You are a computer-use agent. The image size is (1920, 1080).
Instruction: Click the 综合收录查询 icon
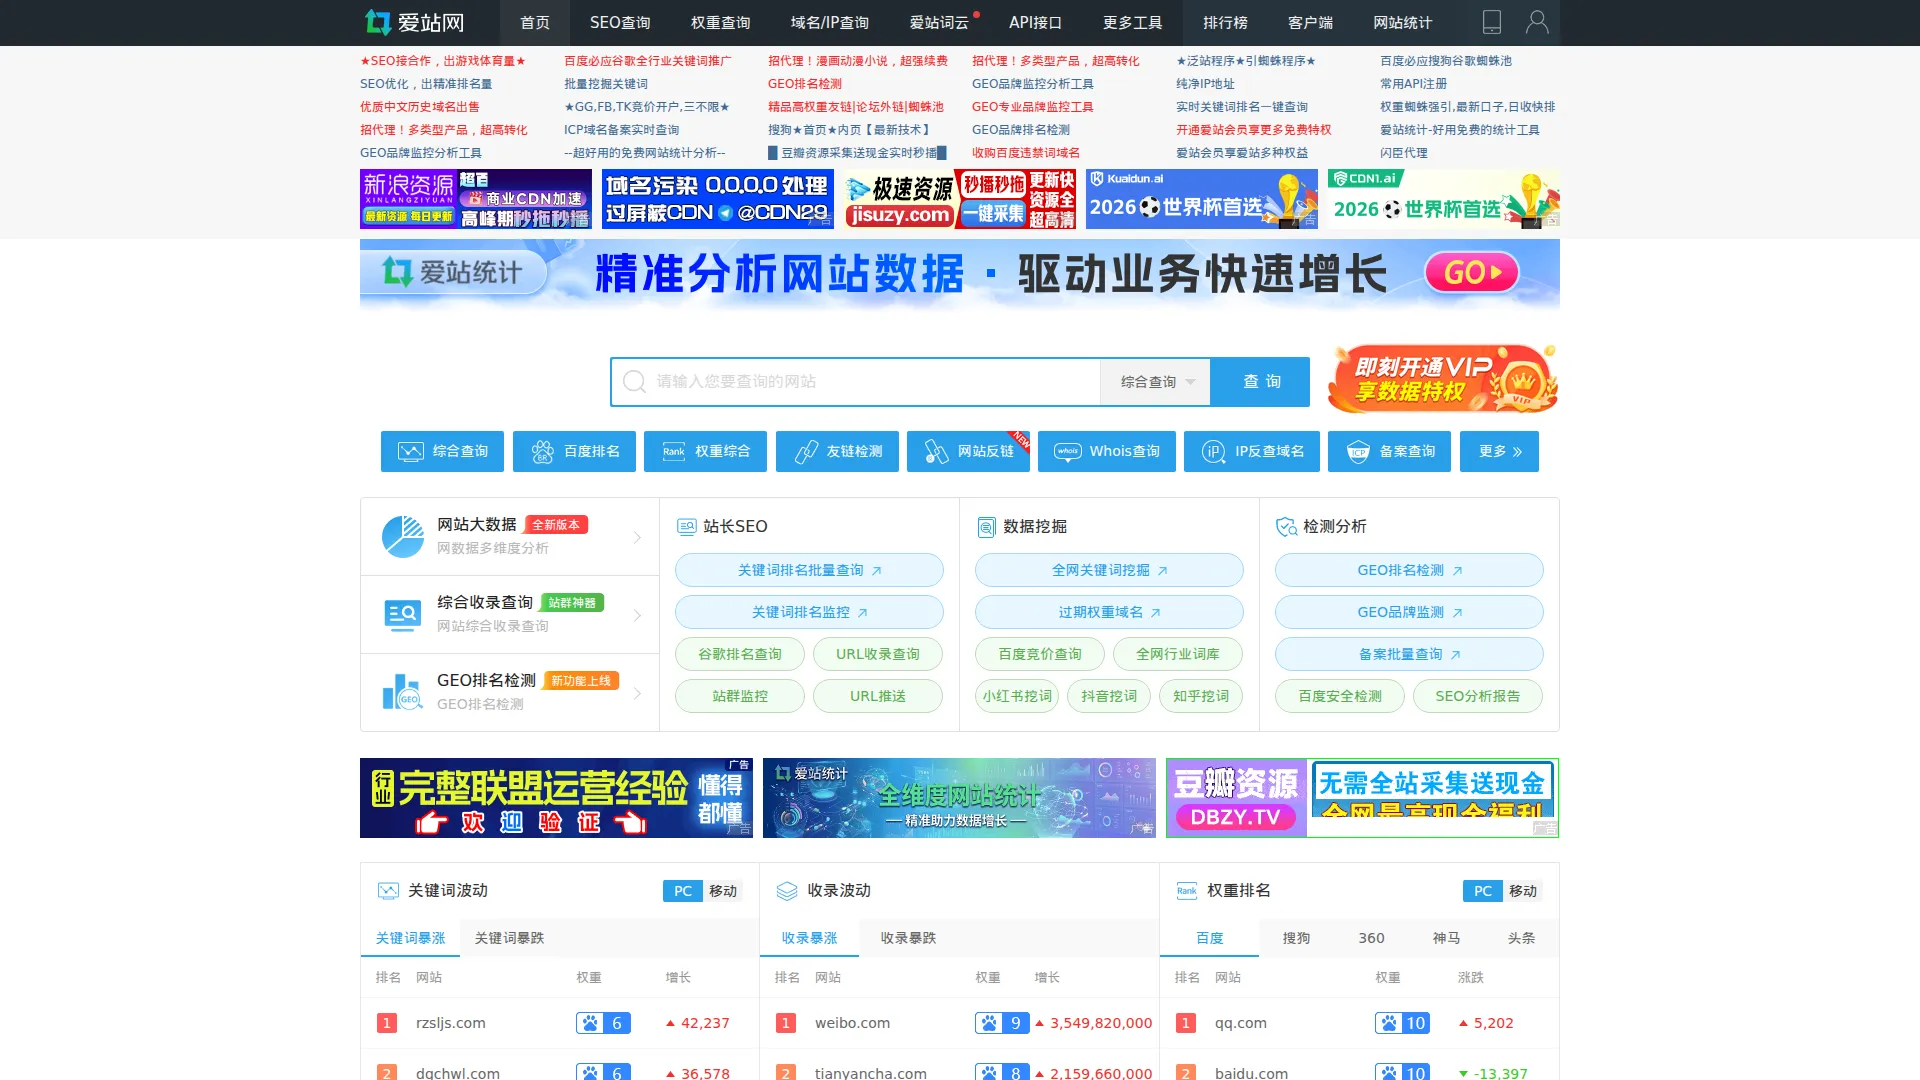pyautogui.click(x=403, y=615)
